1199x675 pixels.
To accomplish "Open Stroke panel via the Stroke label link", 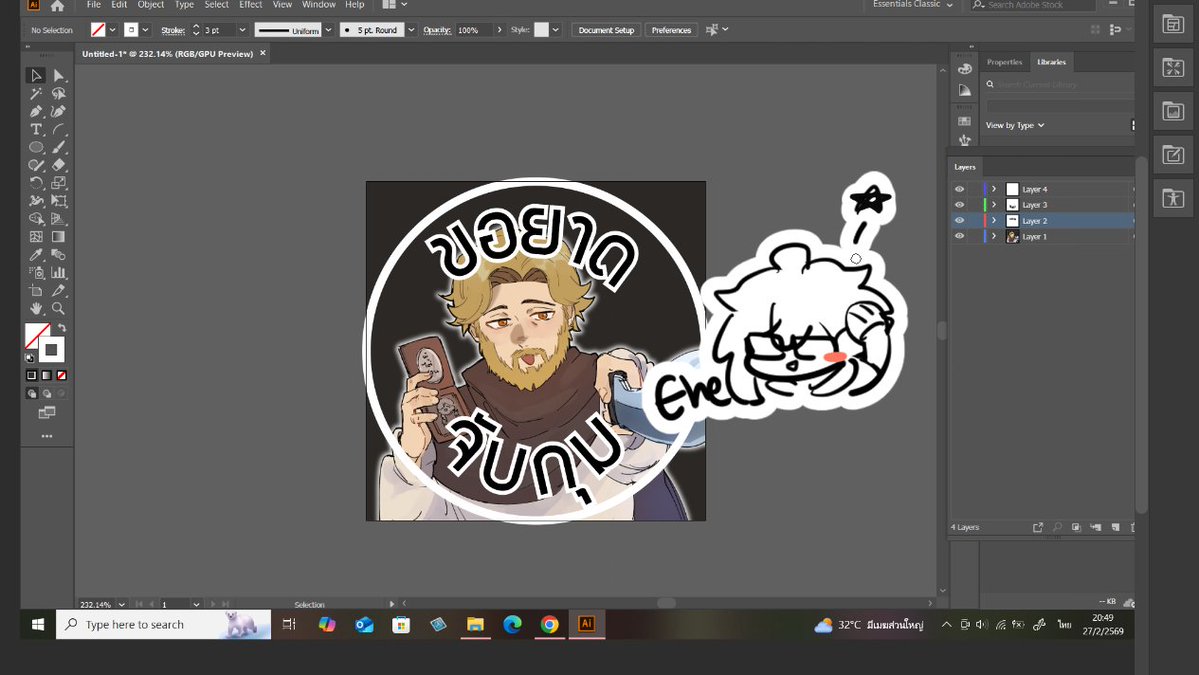I will pos(173,31).
